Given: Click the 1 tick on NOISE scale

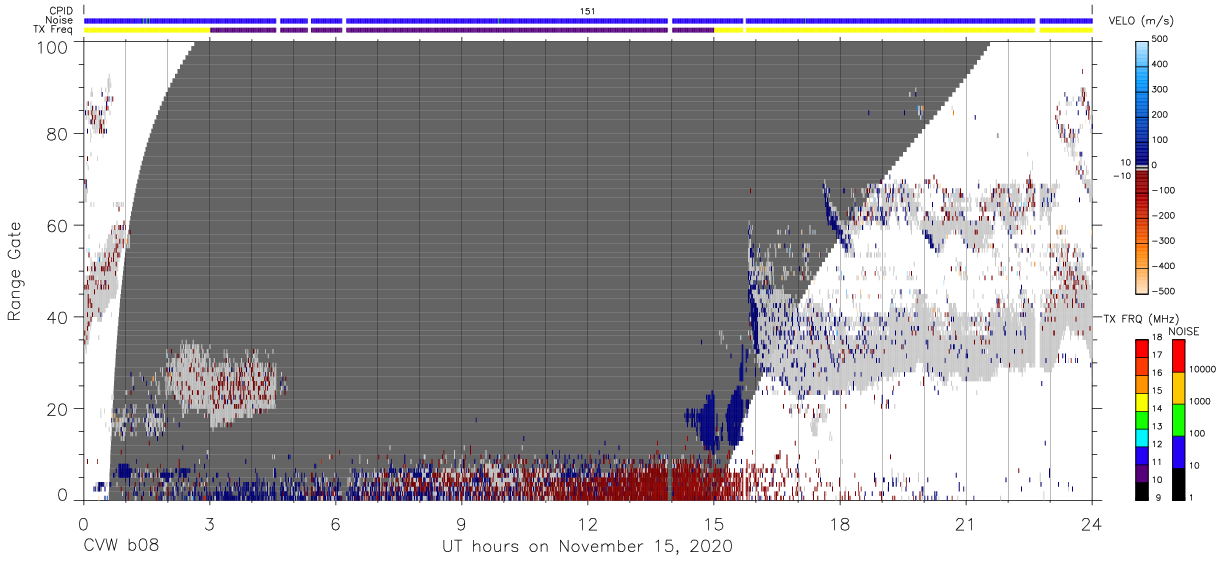Looking at the screenshot, I should tap(1193, 497).
